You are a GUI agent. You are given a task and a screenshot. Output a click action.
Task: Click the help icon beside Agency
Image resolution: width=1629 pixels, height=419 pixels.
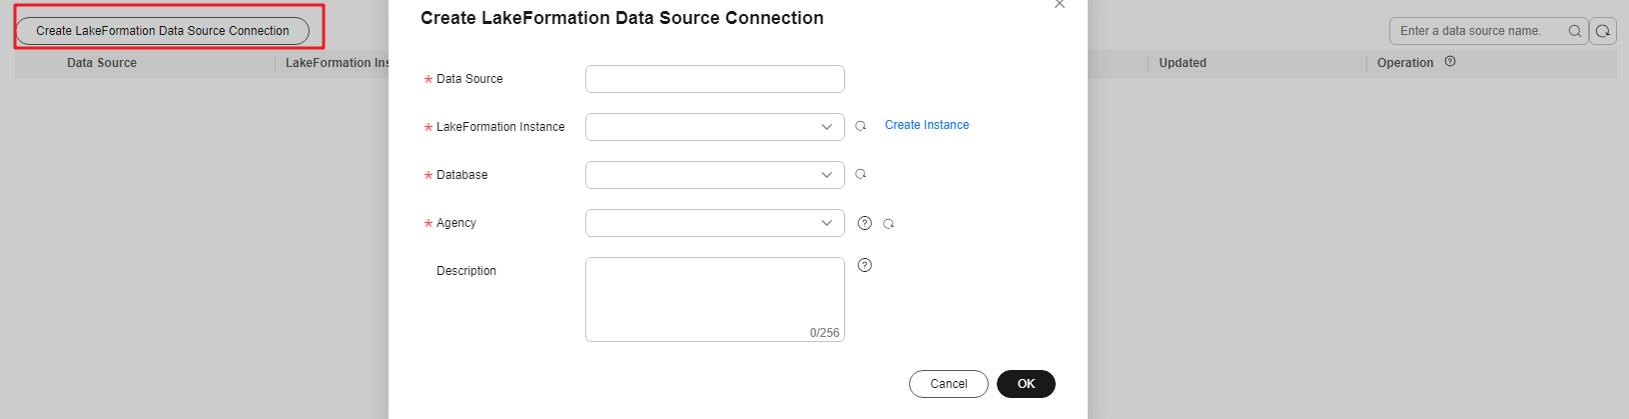865,223
